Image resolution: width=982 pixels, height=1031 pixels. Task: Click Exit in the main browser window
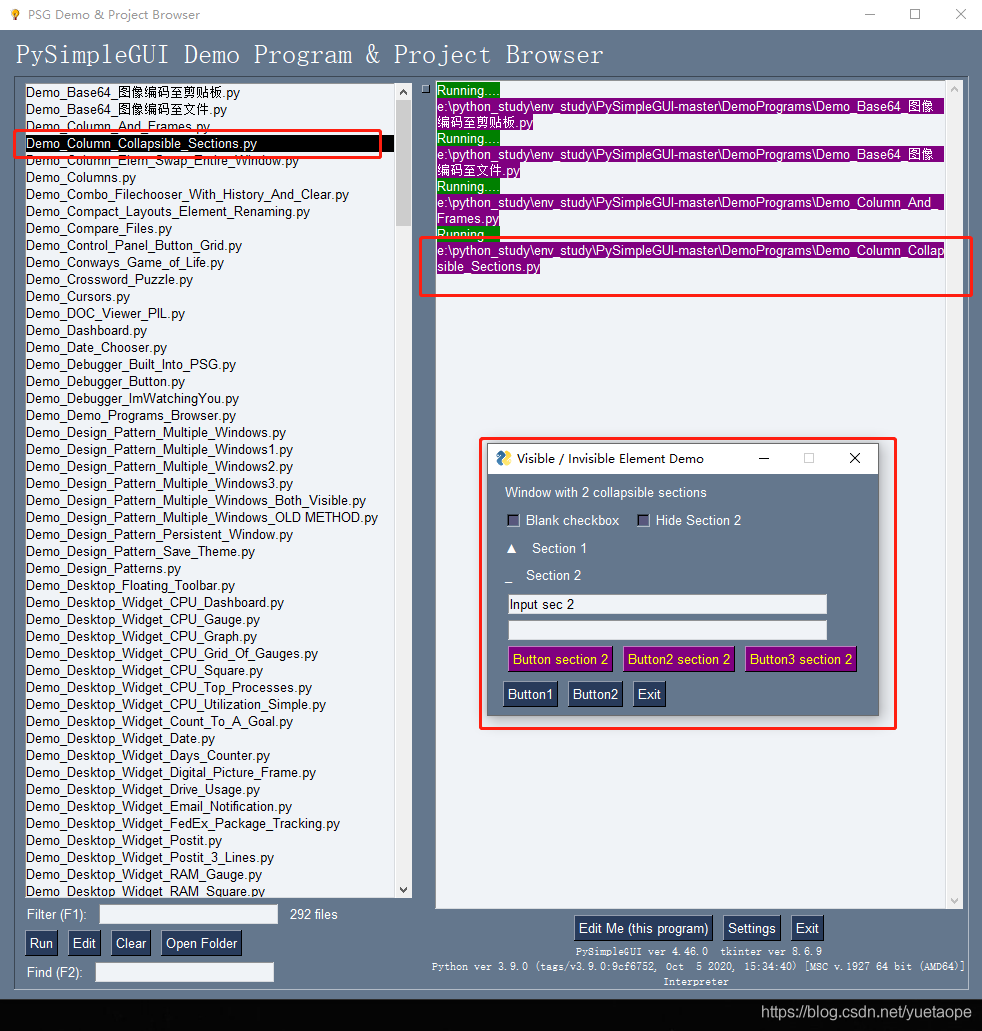click(x=807, y=928)
